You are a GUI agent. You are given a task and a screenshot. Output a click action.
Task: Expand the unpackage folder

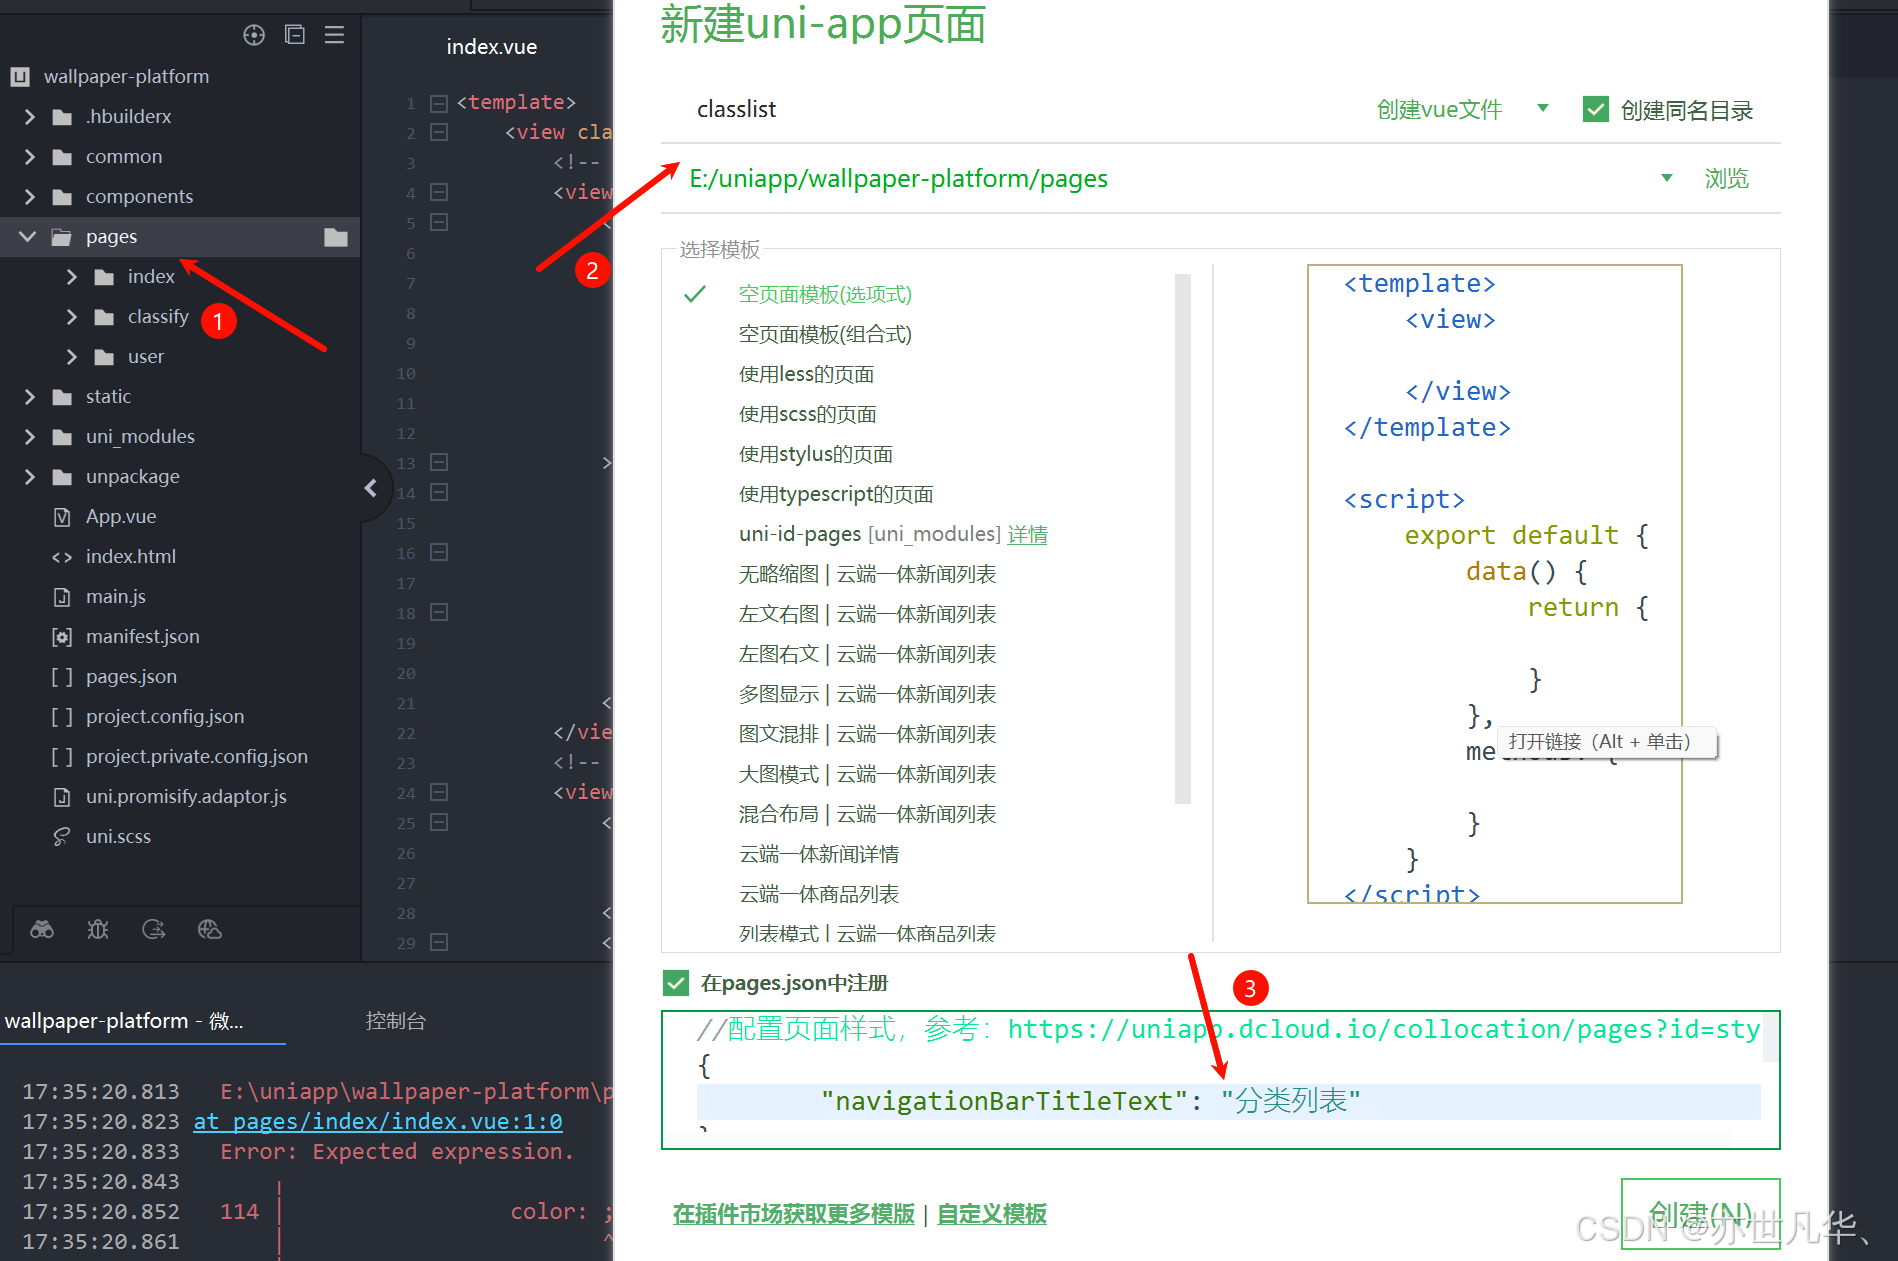tap(29, 477)
